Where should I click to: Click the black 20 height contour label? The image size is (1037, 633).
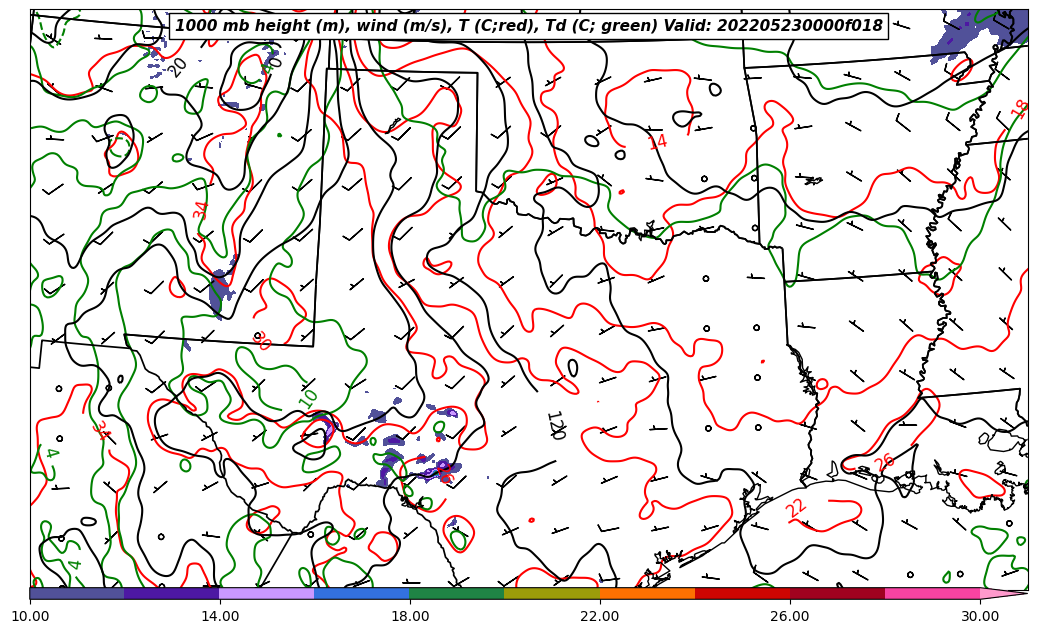[178, 67]
